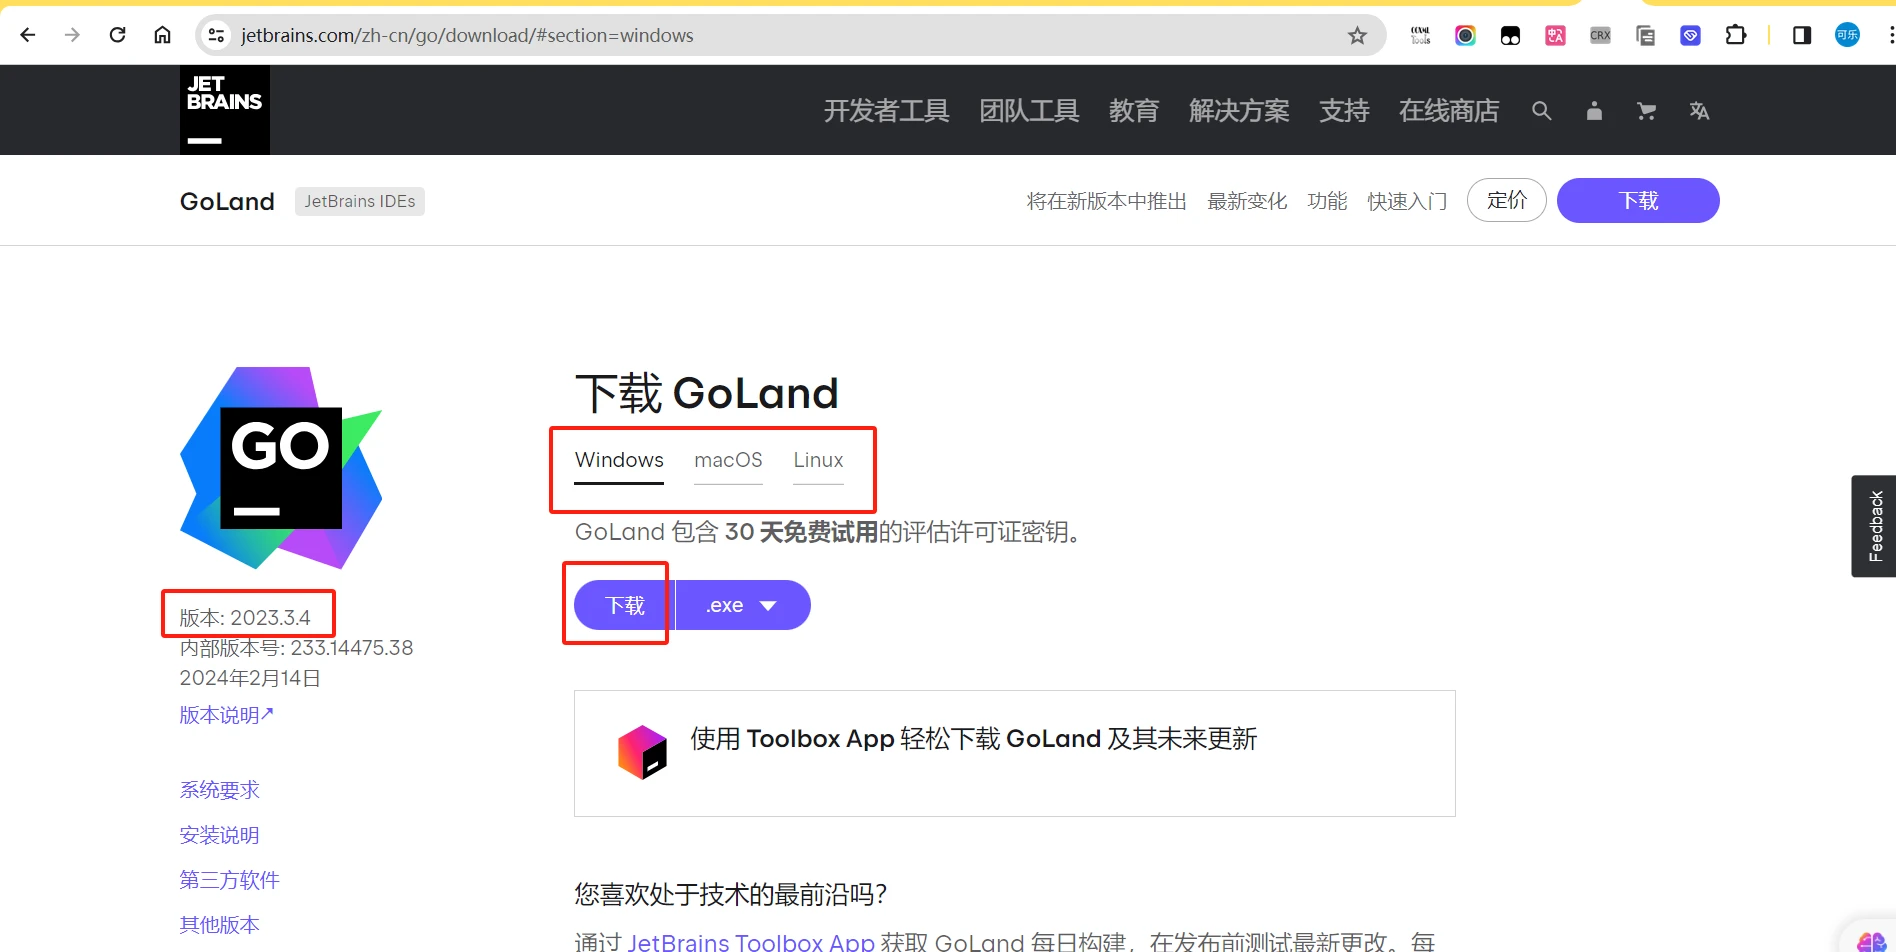Viewport: 1896px width, 952px height.
Task: Click the Toolbox App cube icon
Action: point(642,752)
